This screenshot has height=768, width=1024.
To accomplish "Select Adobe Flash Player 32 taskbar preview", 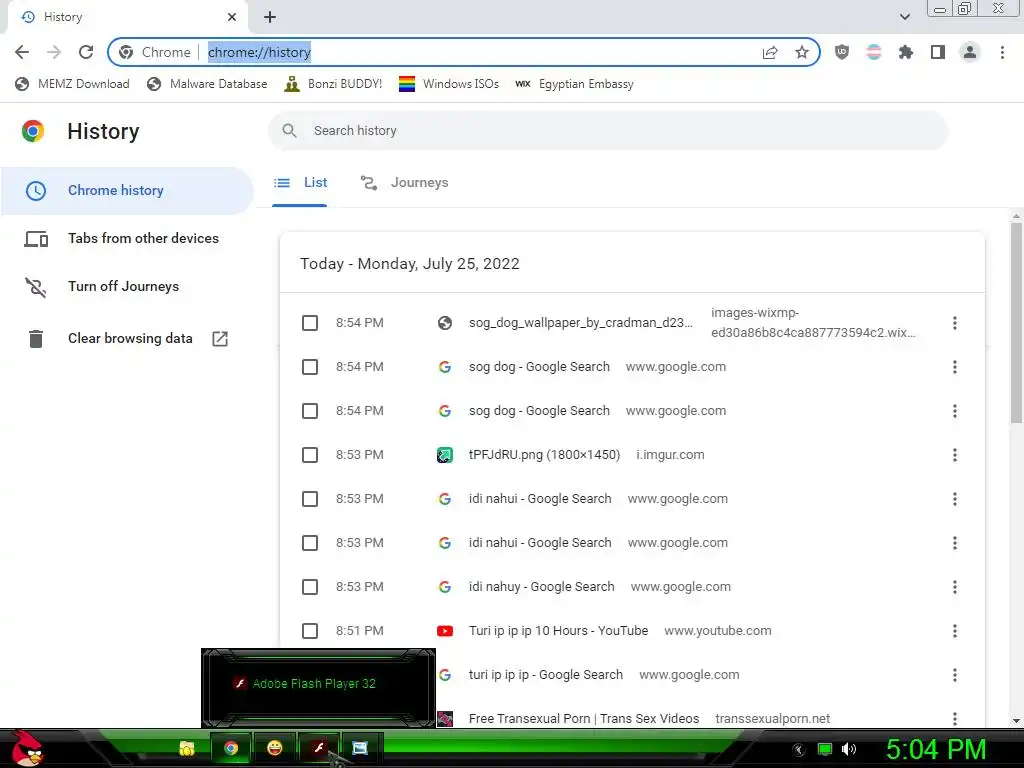I will 318,687.
